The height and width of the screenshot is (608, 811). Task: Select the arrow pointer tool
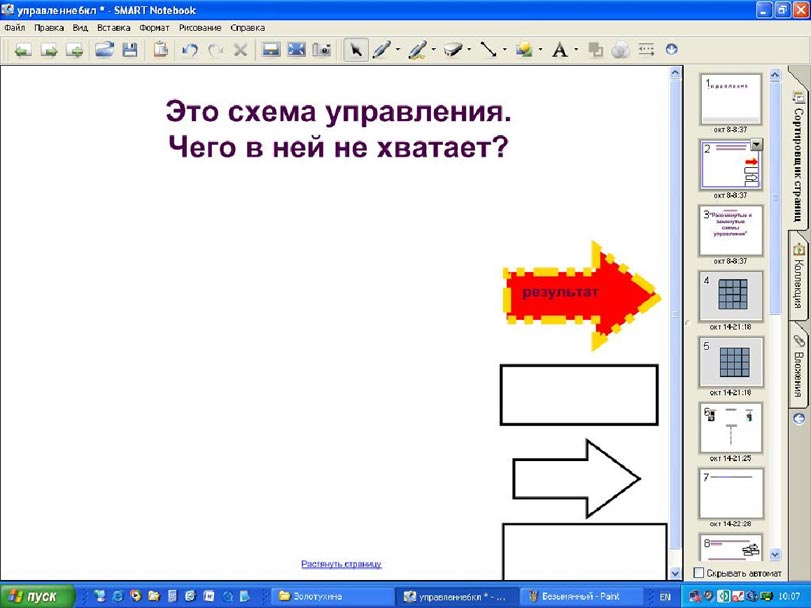pyautogui.click(x=355, y=49)
